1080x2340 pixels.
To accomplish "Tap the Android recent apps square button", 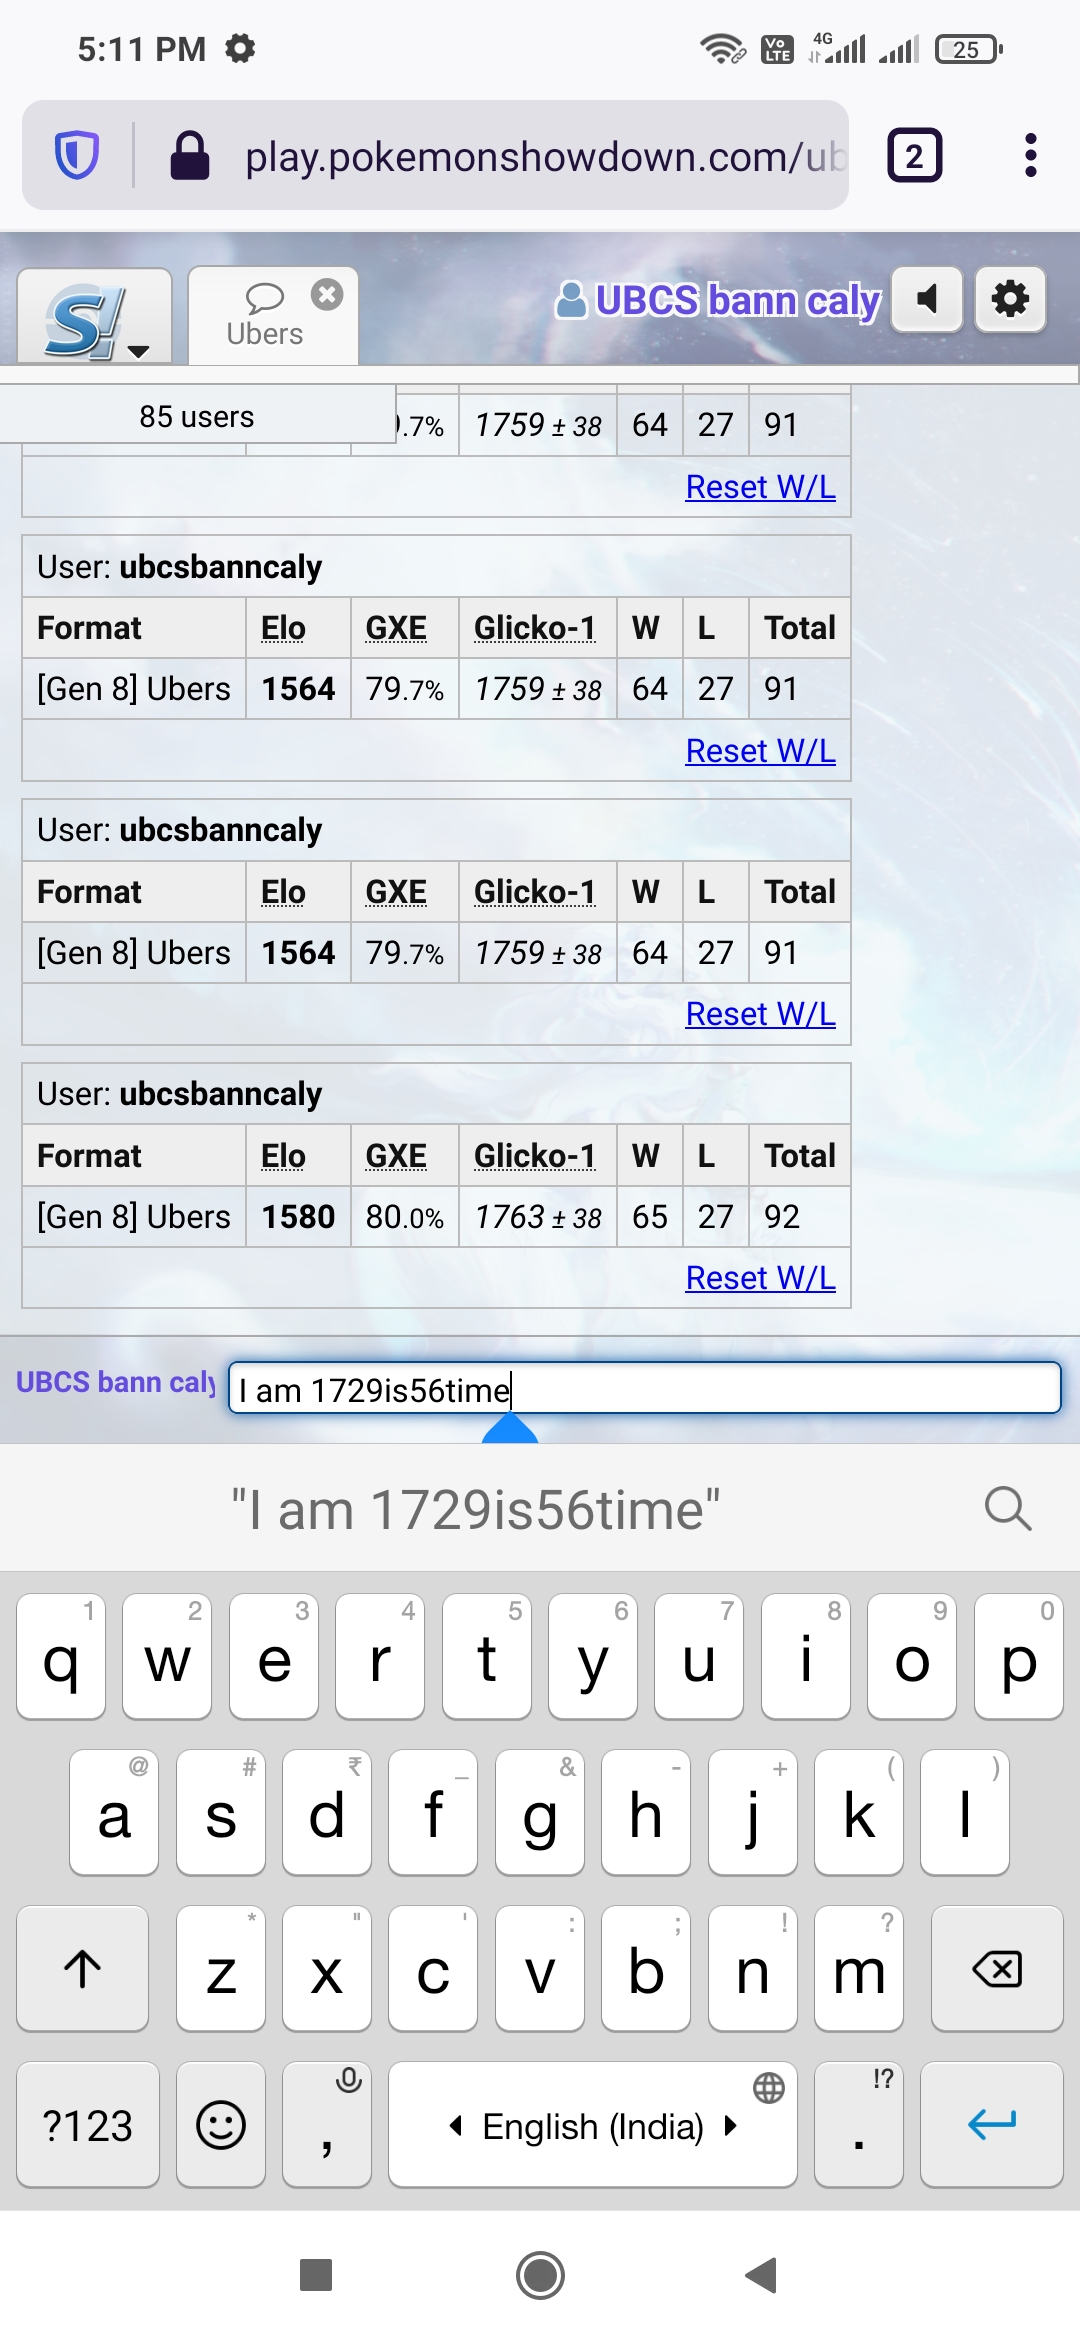I will click(316, 2274).
